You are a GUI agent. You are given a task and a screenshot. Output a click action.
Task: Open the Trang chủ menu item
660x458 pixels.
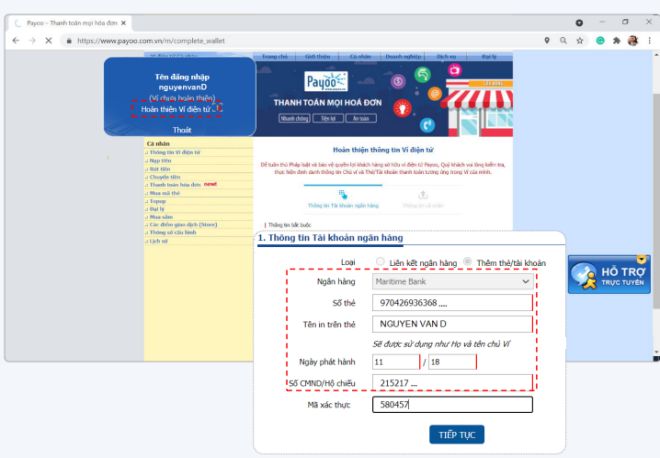click(275, 56)
